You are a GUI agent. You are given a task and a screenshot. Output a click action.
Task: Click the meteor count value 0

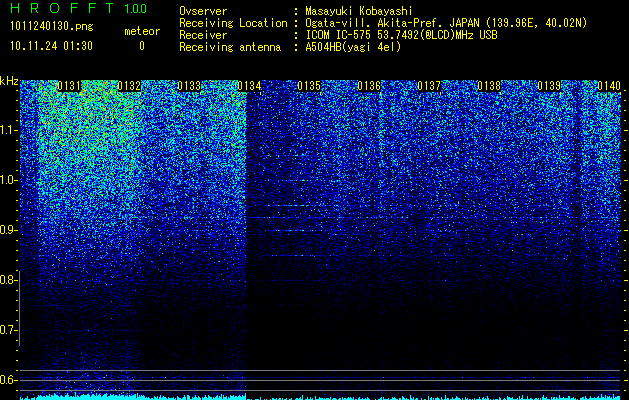142,46
